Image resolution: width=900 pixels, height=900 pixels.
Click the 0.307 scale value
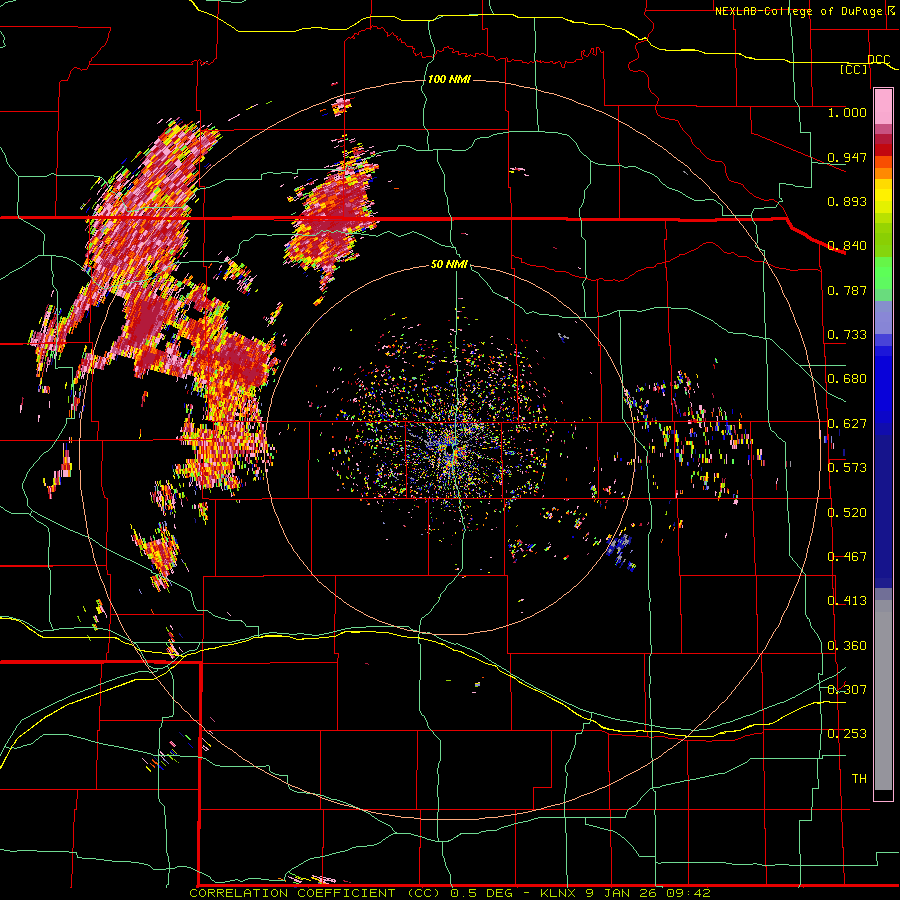pyautogui.click(x=847, y=689)
